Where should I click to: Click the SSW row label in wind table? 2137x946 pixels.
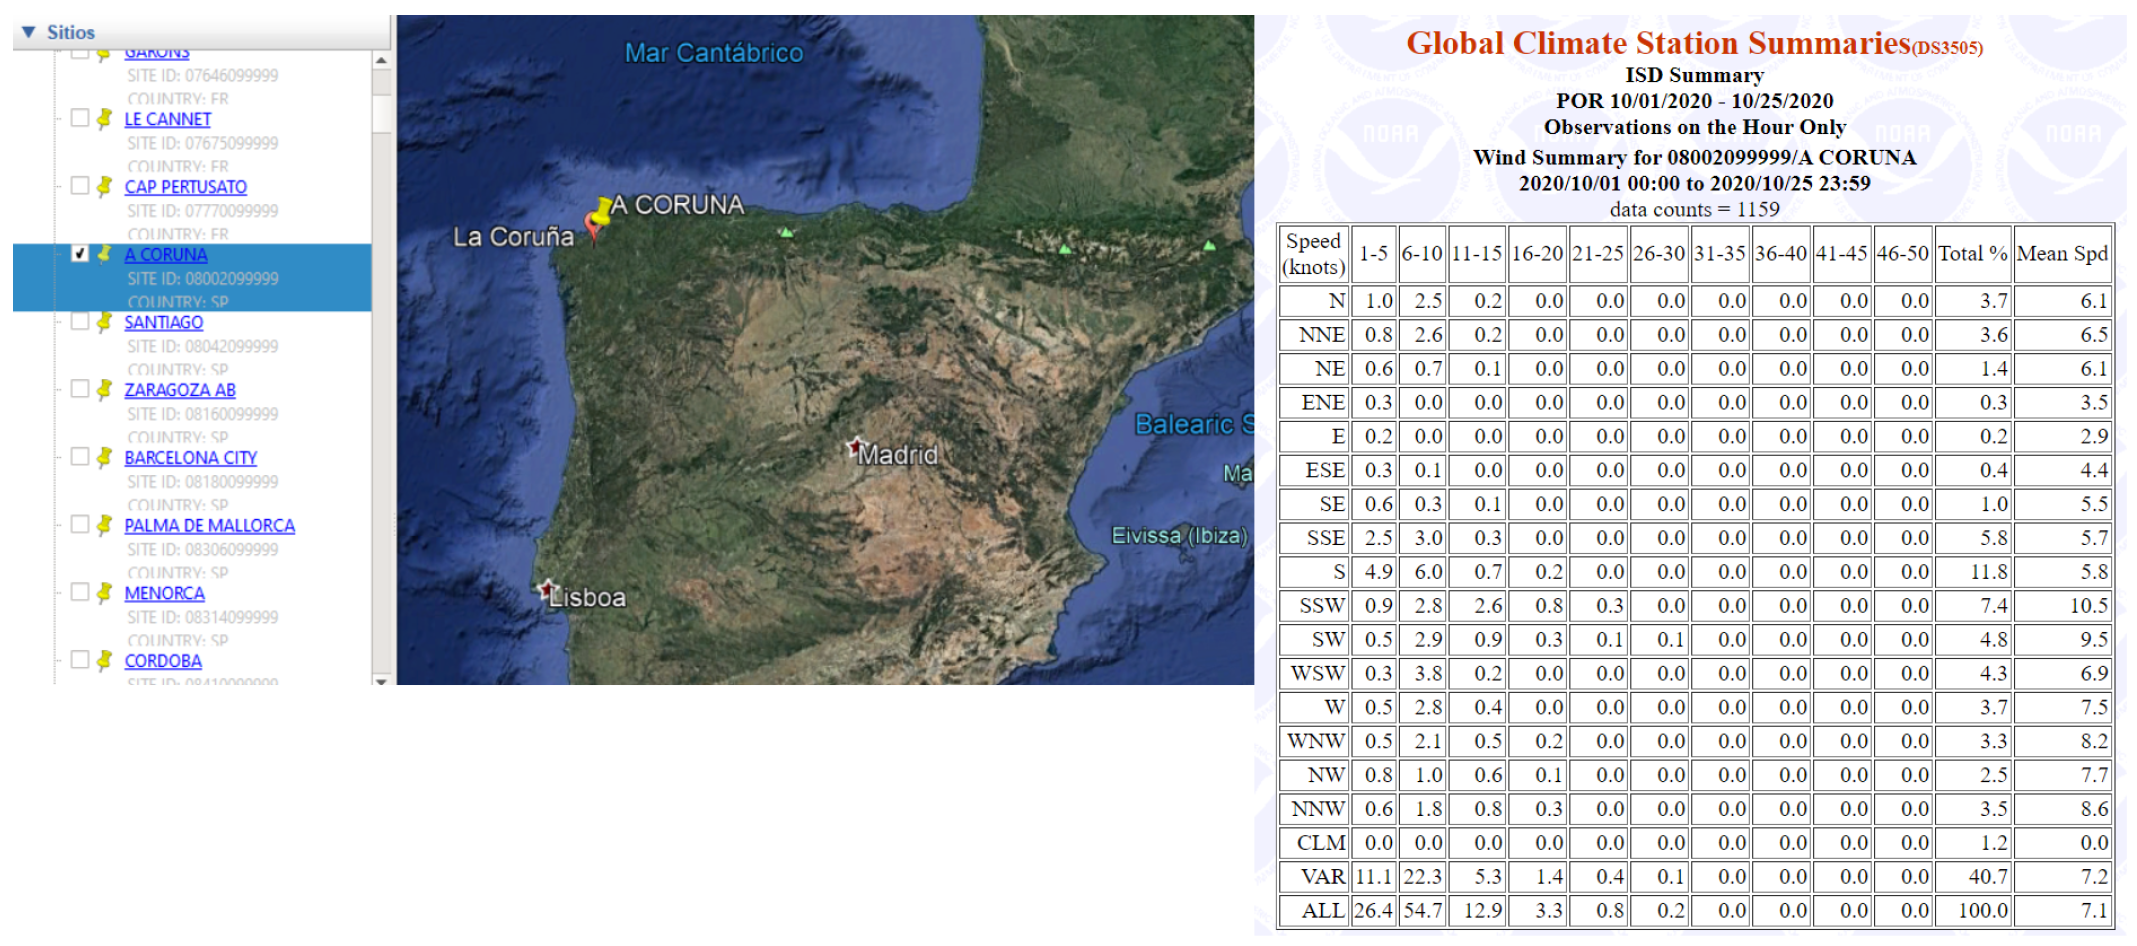[x=1313, y=606]
